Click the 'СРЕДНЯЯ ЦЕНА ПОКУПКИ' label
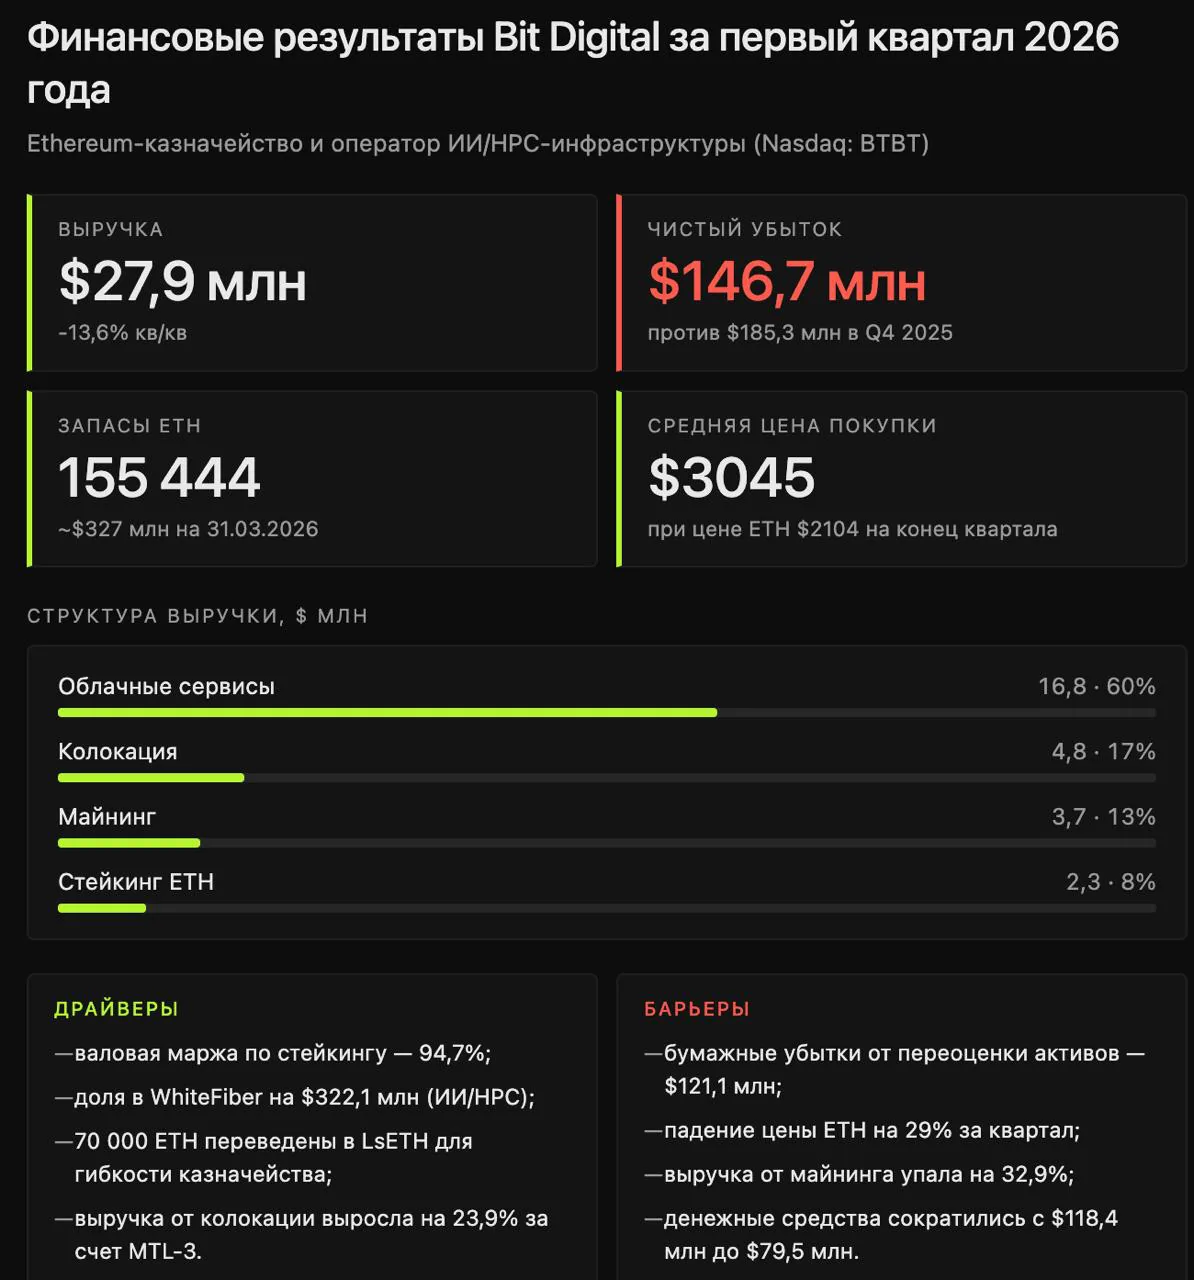Screen dimensions: 1194x1280 792,426
